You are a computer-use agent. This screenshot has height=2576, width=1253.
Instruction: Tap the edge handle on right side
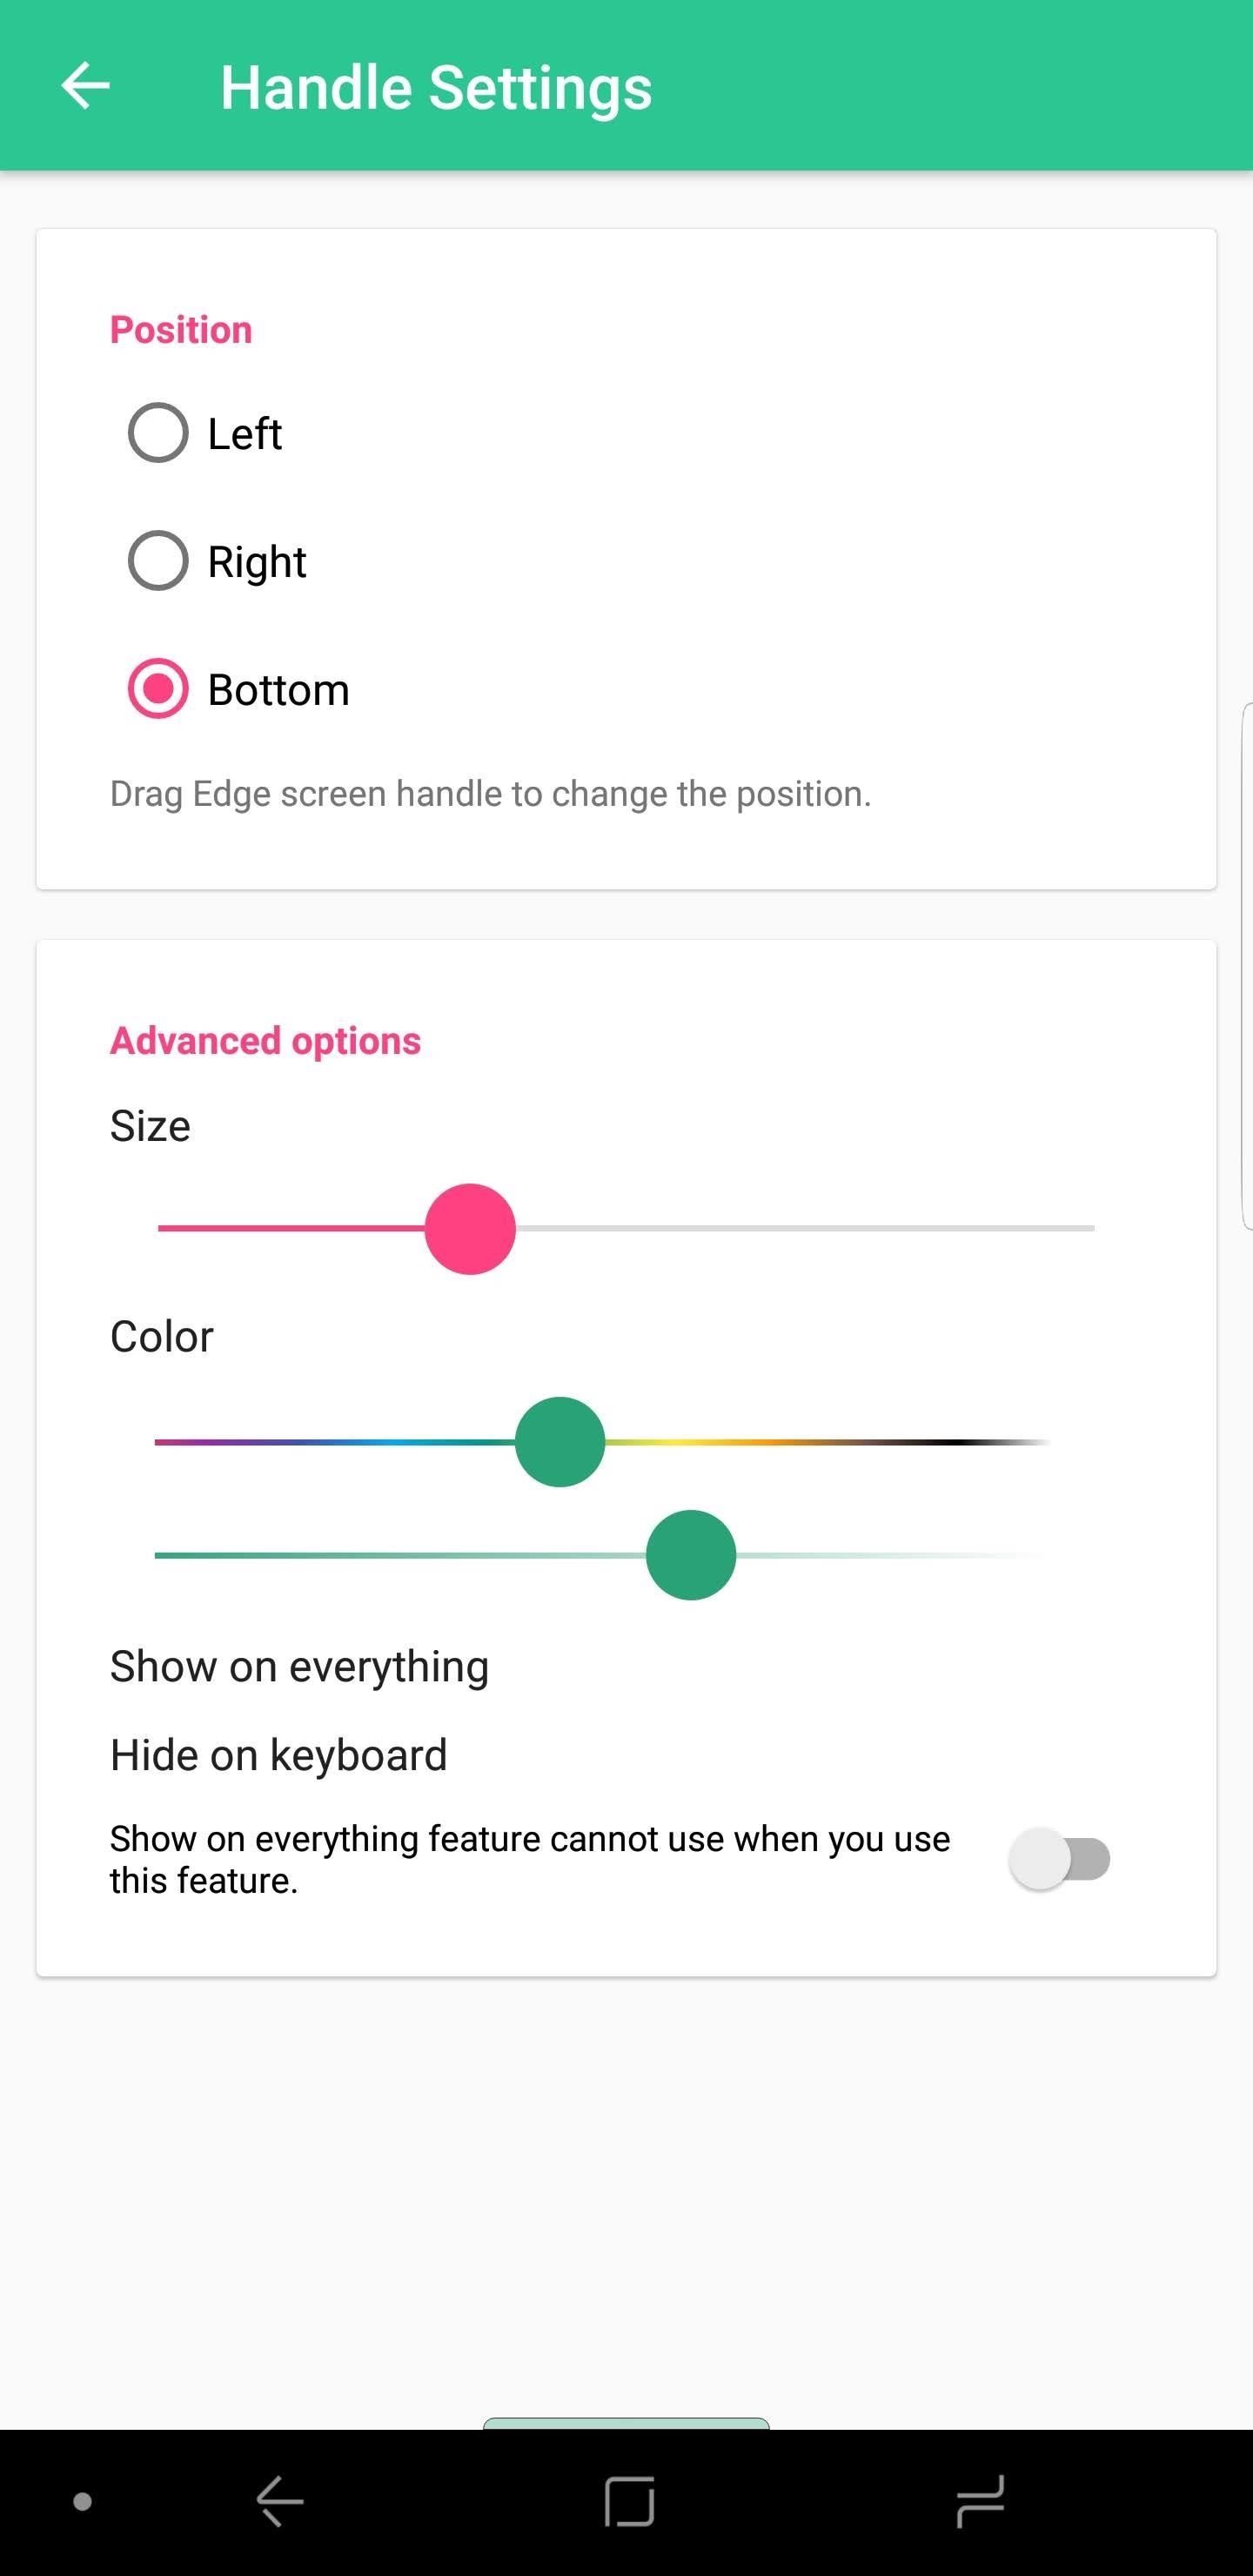1246,965
